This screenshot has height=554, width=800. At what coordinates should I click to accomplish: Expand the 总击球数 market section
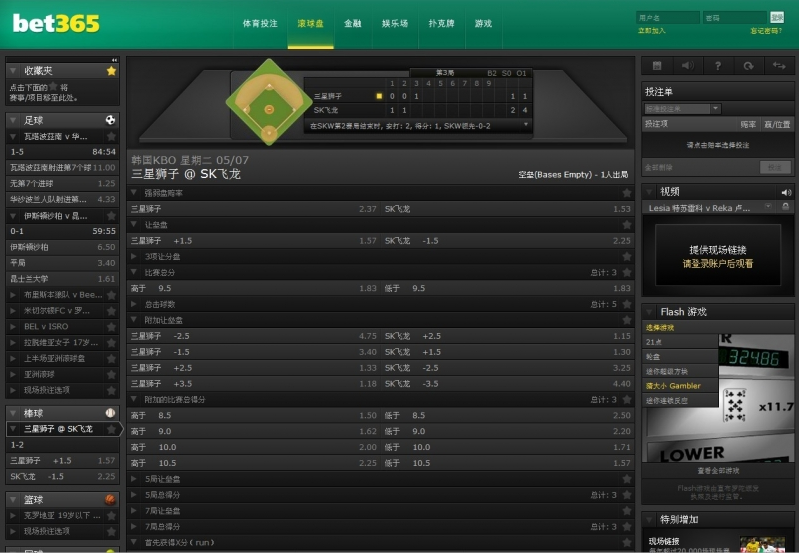tap(134, 304)
